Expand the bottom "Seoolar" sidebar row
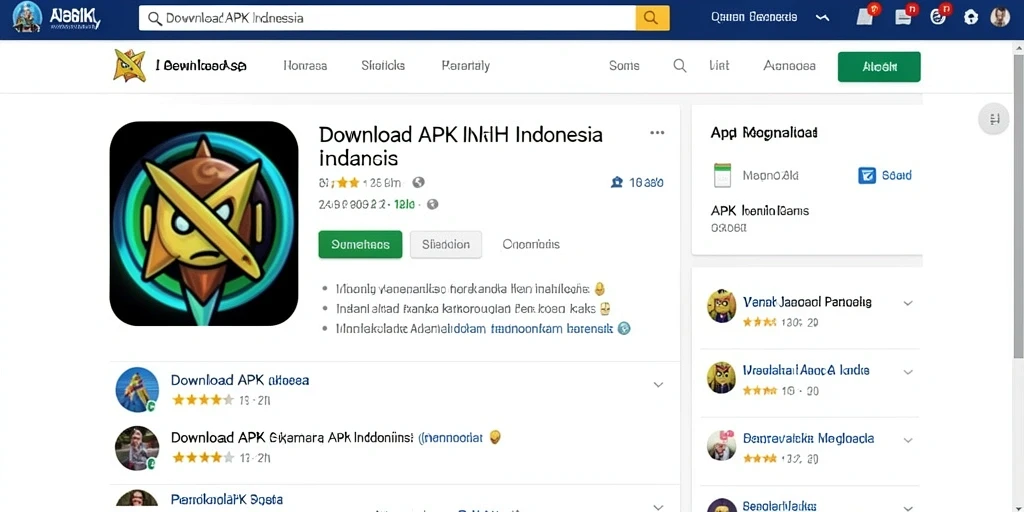This screenshot has width=1024, height=512. coord(908,508)
